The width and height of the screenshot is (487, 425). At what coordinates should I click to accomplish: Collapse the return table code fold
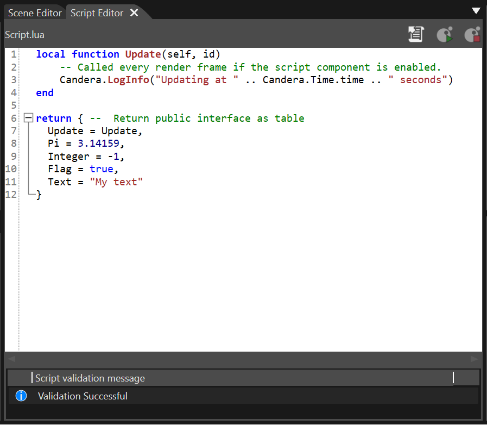(x=29, y=118)
